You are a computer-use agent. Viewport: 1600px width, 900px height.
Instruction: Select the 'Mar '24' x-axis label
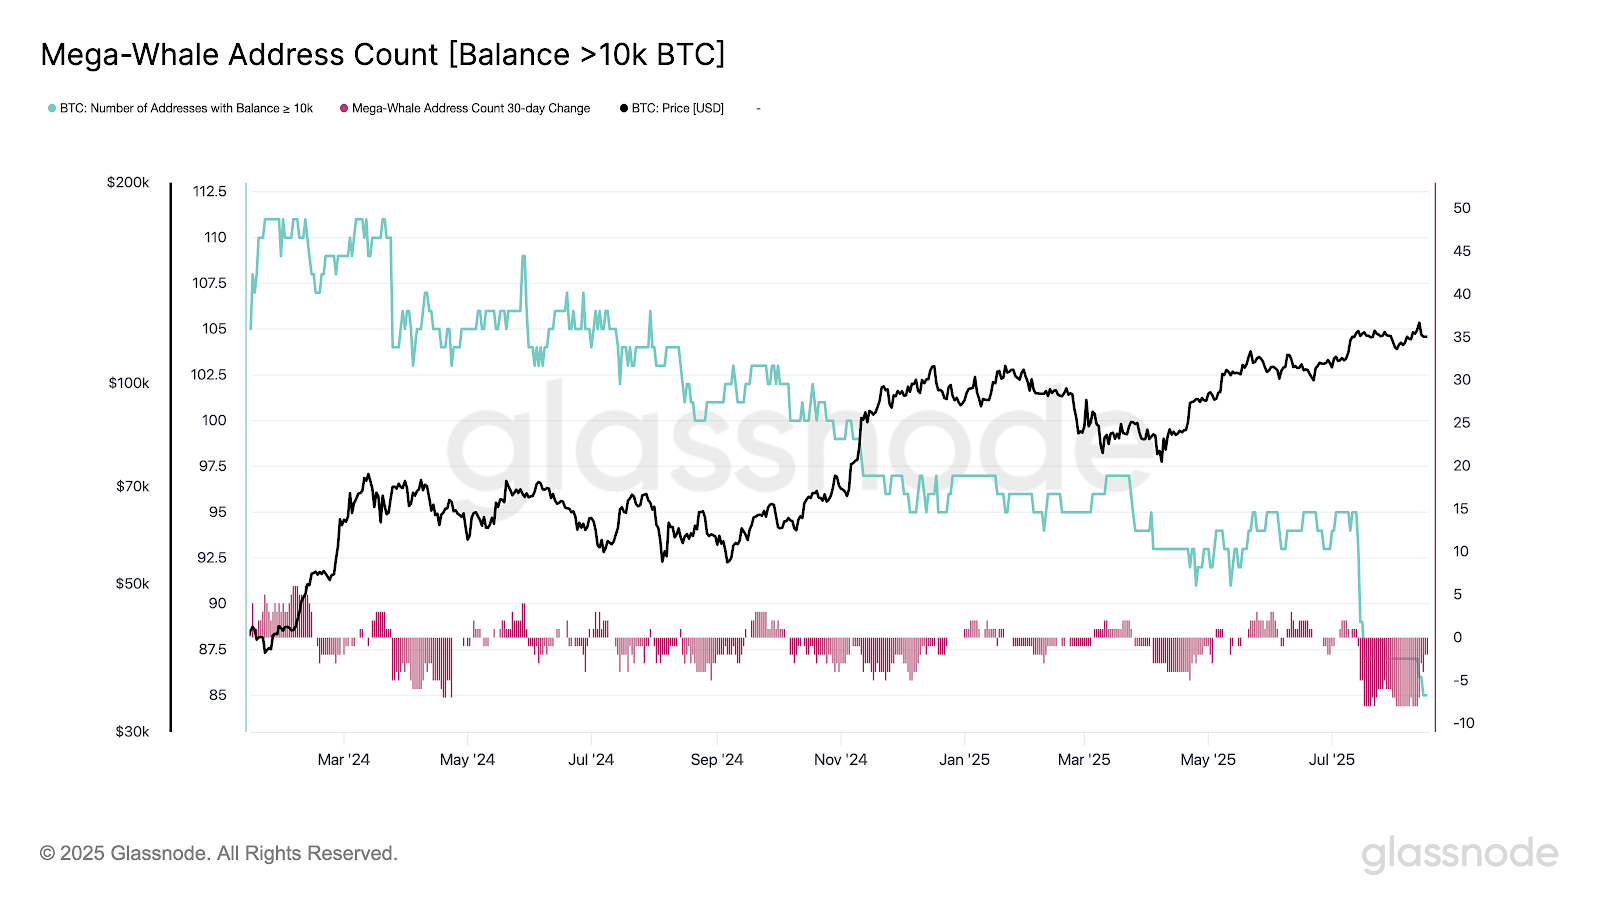pos(343,760)
